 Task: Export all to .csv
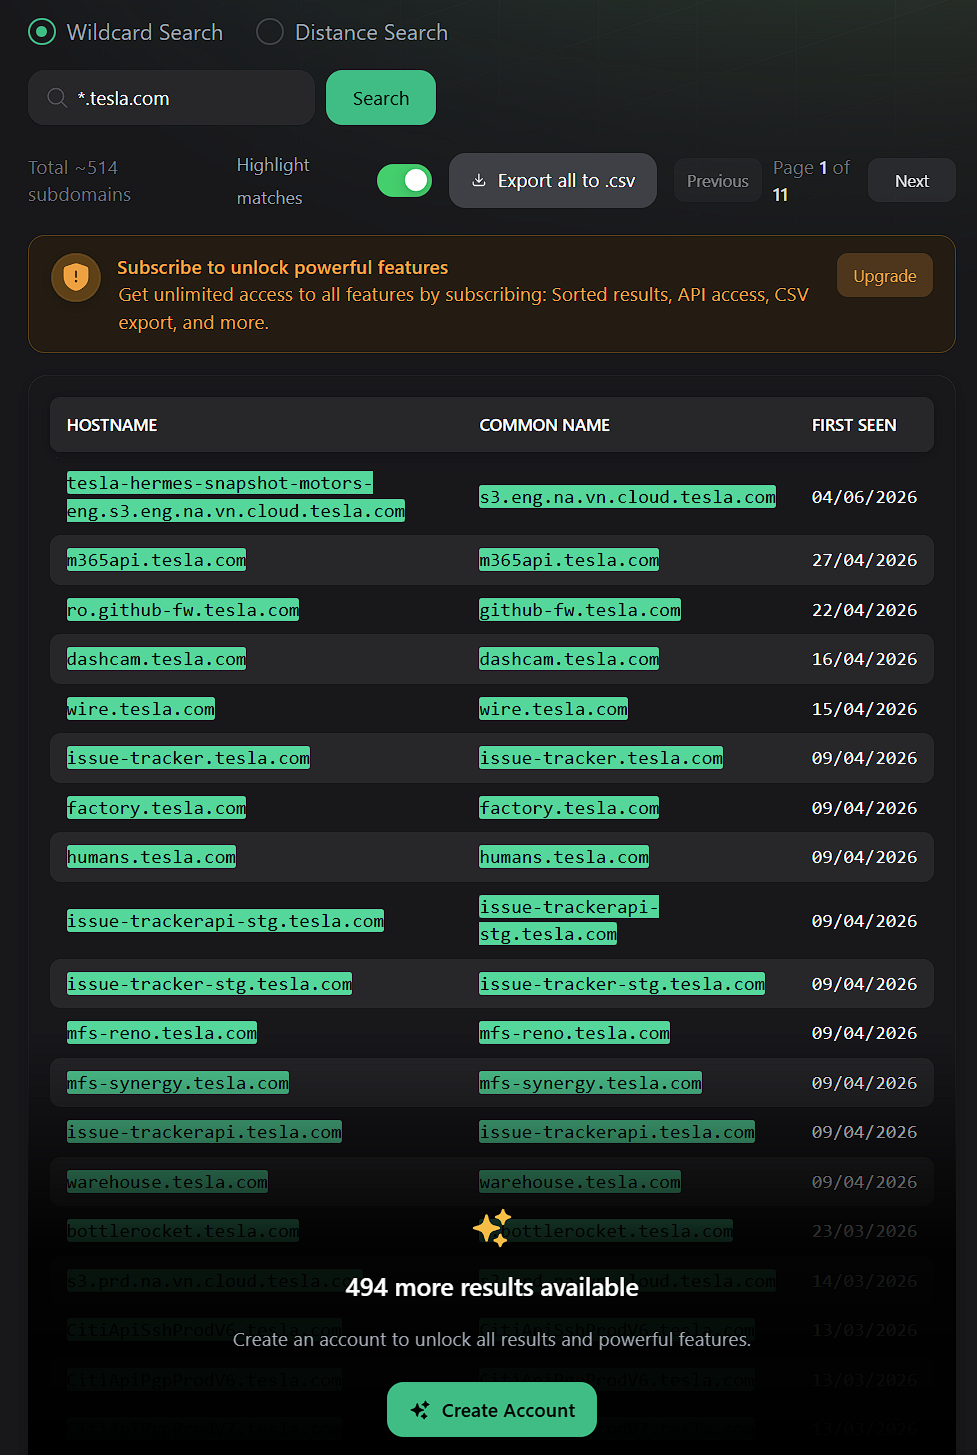(553, 181)
